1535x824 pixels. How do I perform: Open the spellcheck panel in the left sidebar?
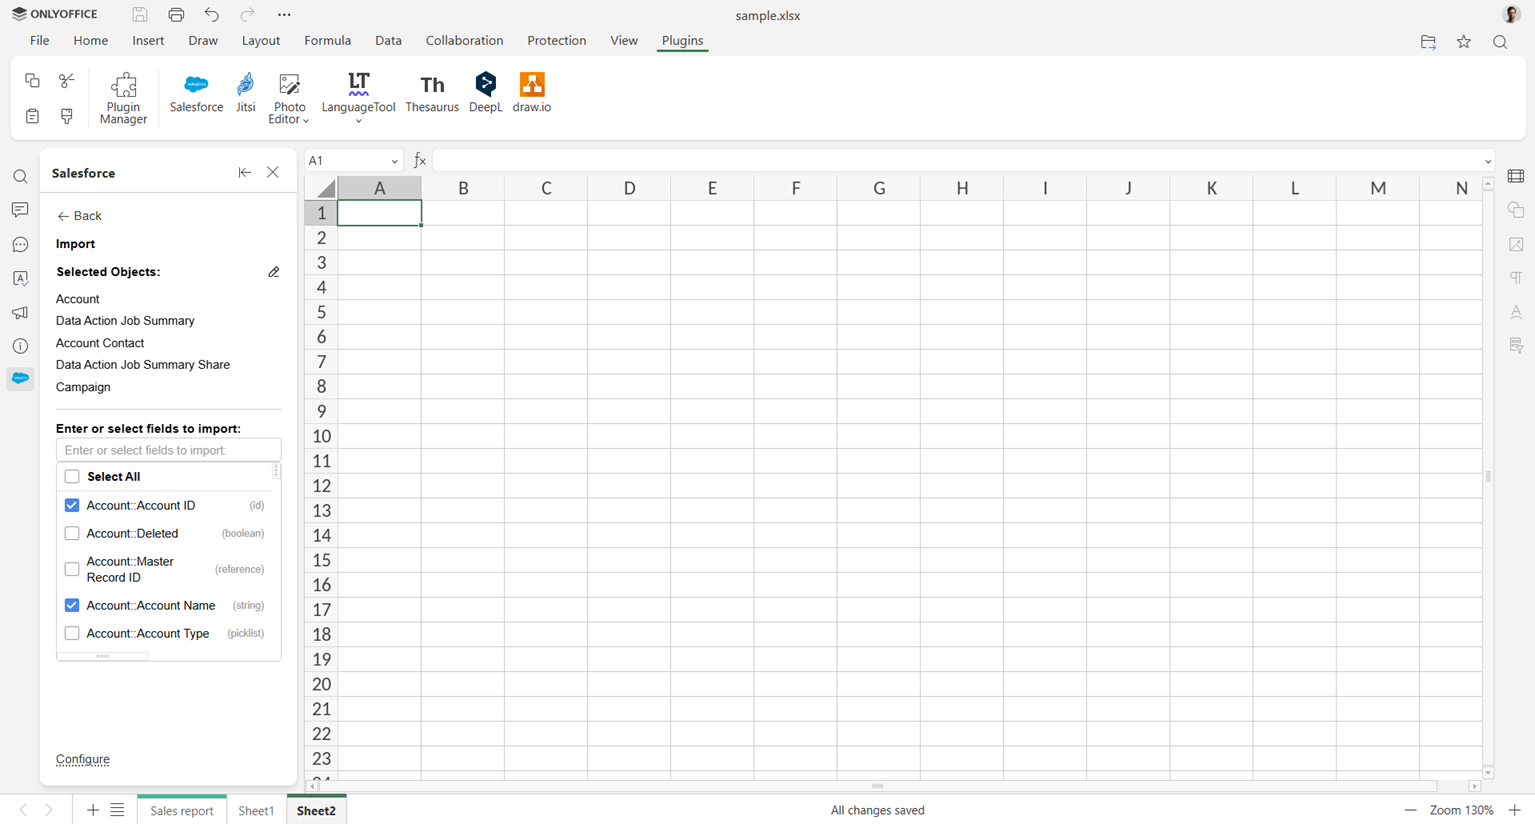pyautogui.click(x=20, y=279)
